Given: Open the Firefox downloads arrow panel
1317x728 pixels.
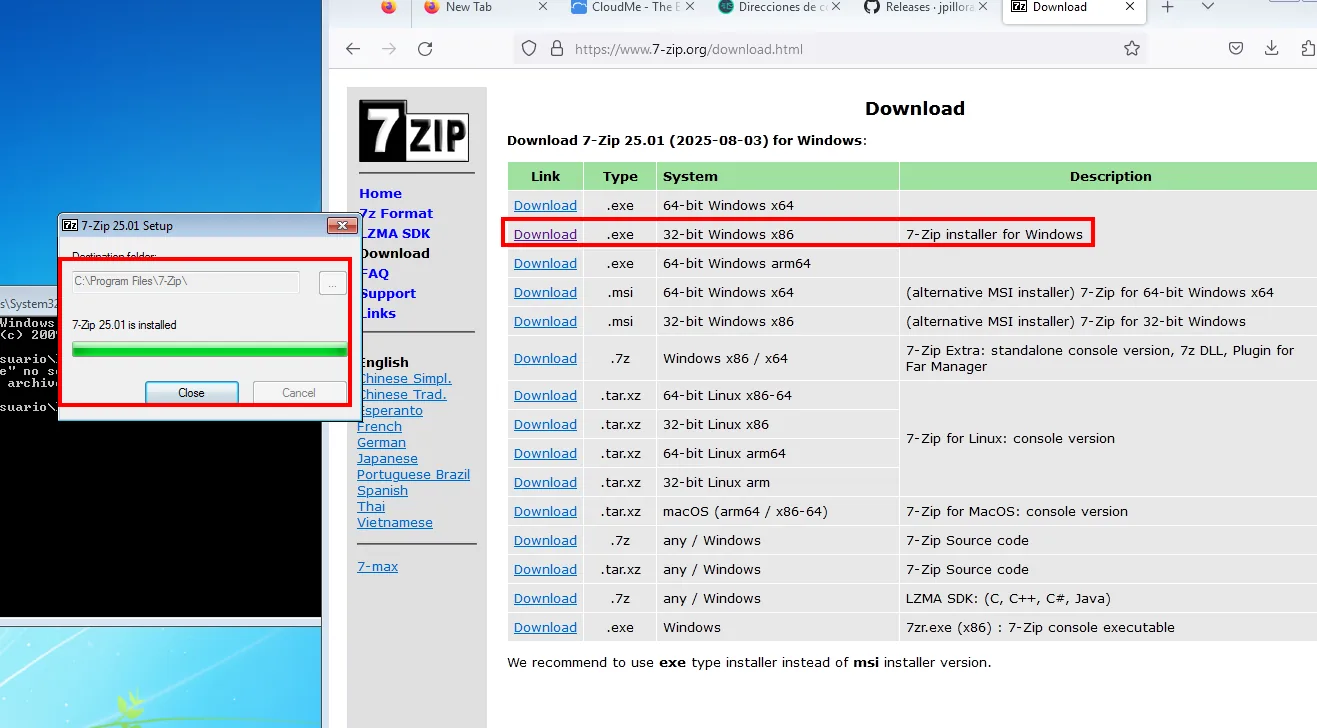Looking at the screenshot, I should (1272, 48).
